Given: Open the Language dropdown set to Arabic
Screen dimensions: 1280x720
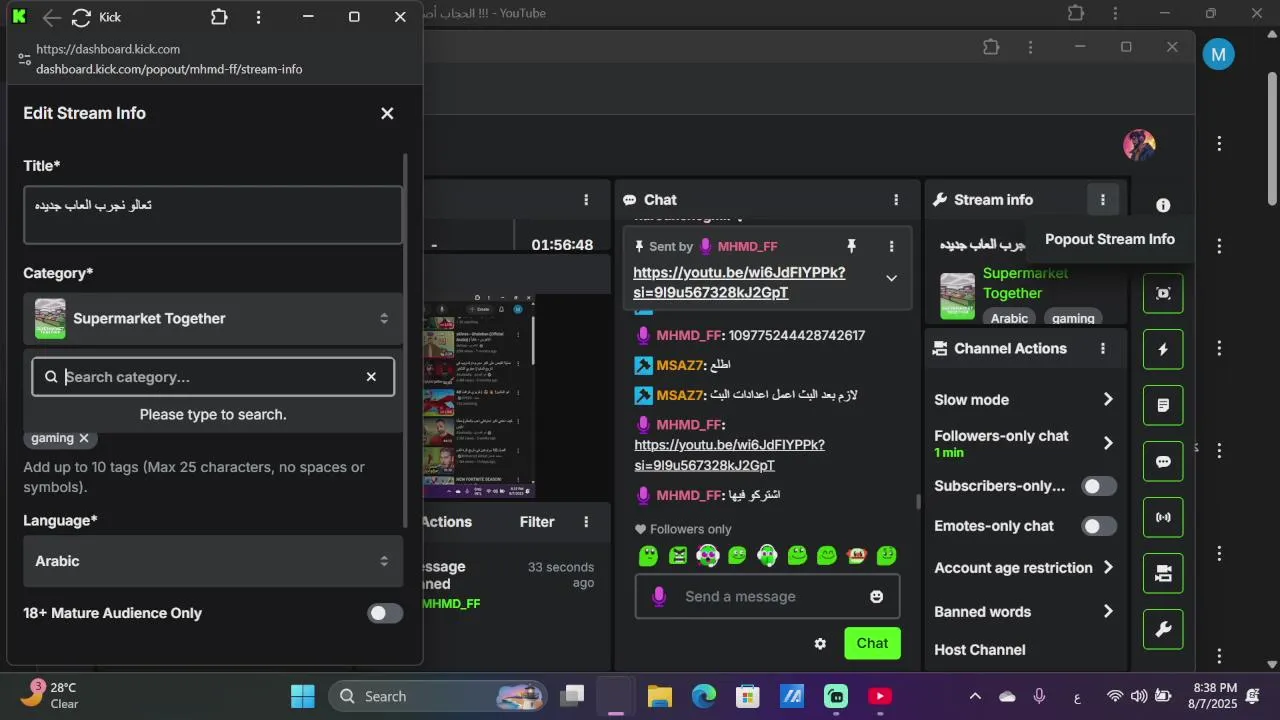Looking at the screenshot, I should pos(213,561).
